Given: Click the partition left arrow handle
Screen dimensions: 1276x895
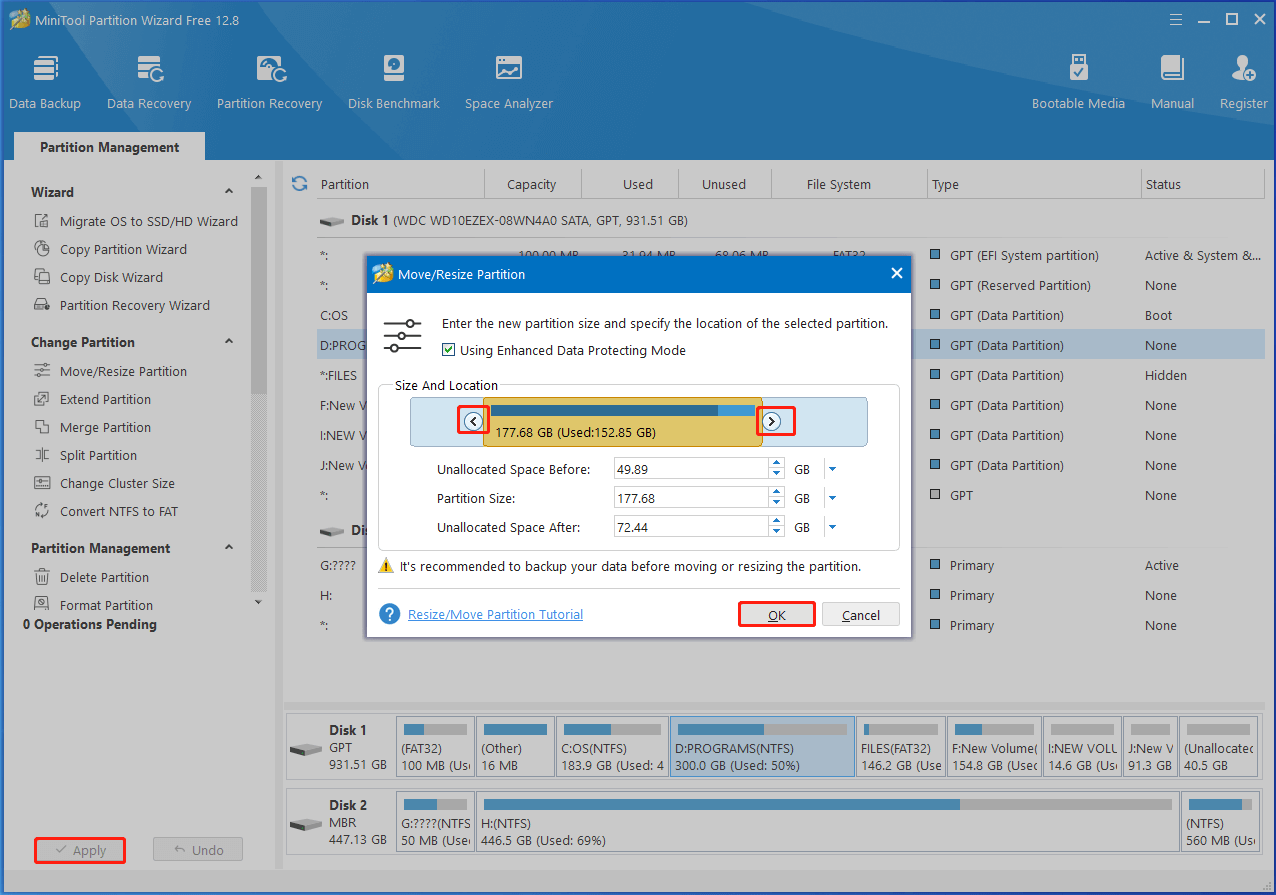Looking at the screenshot, I should tap(473, 421).
